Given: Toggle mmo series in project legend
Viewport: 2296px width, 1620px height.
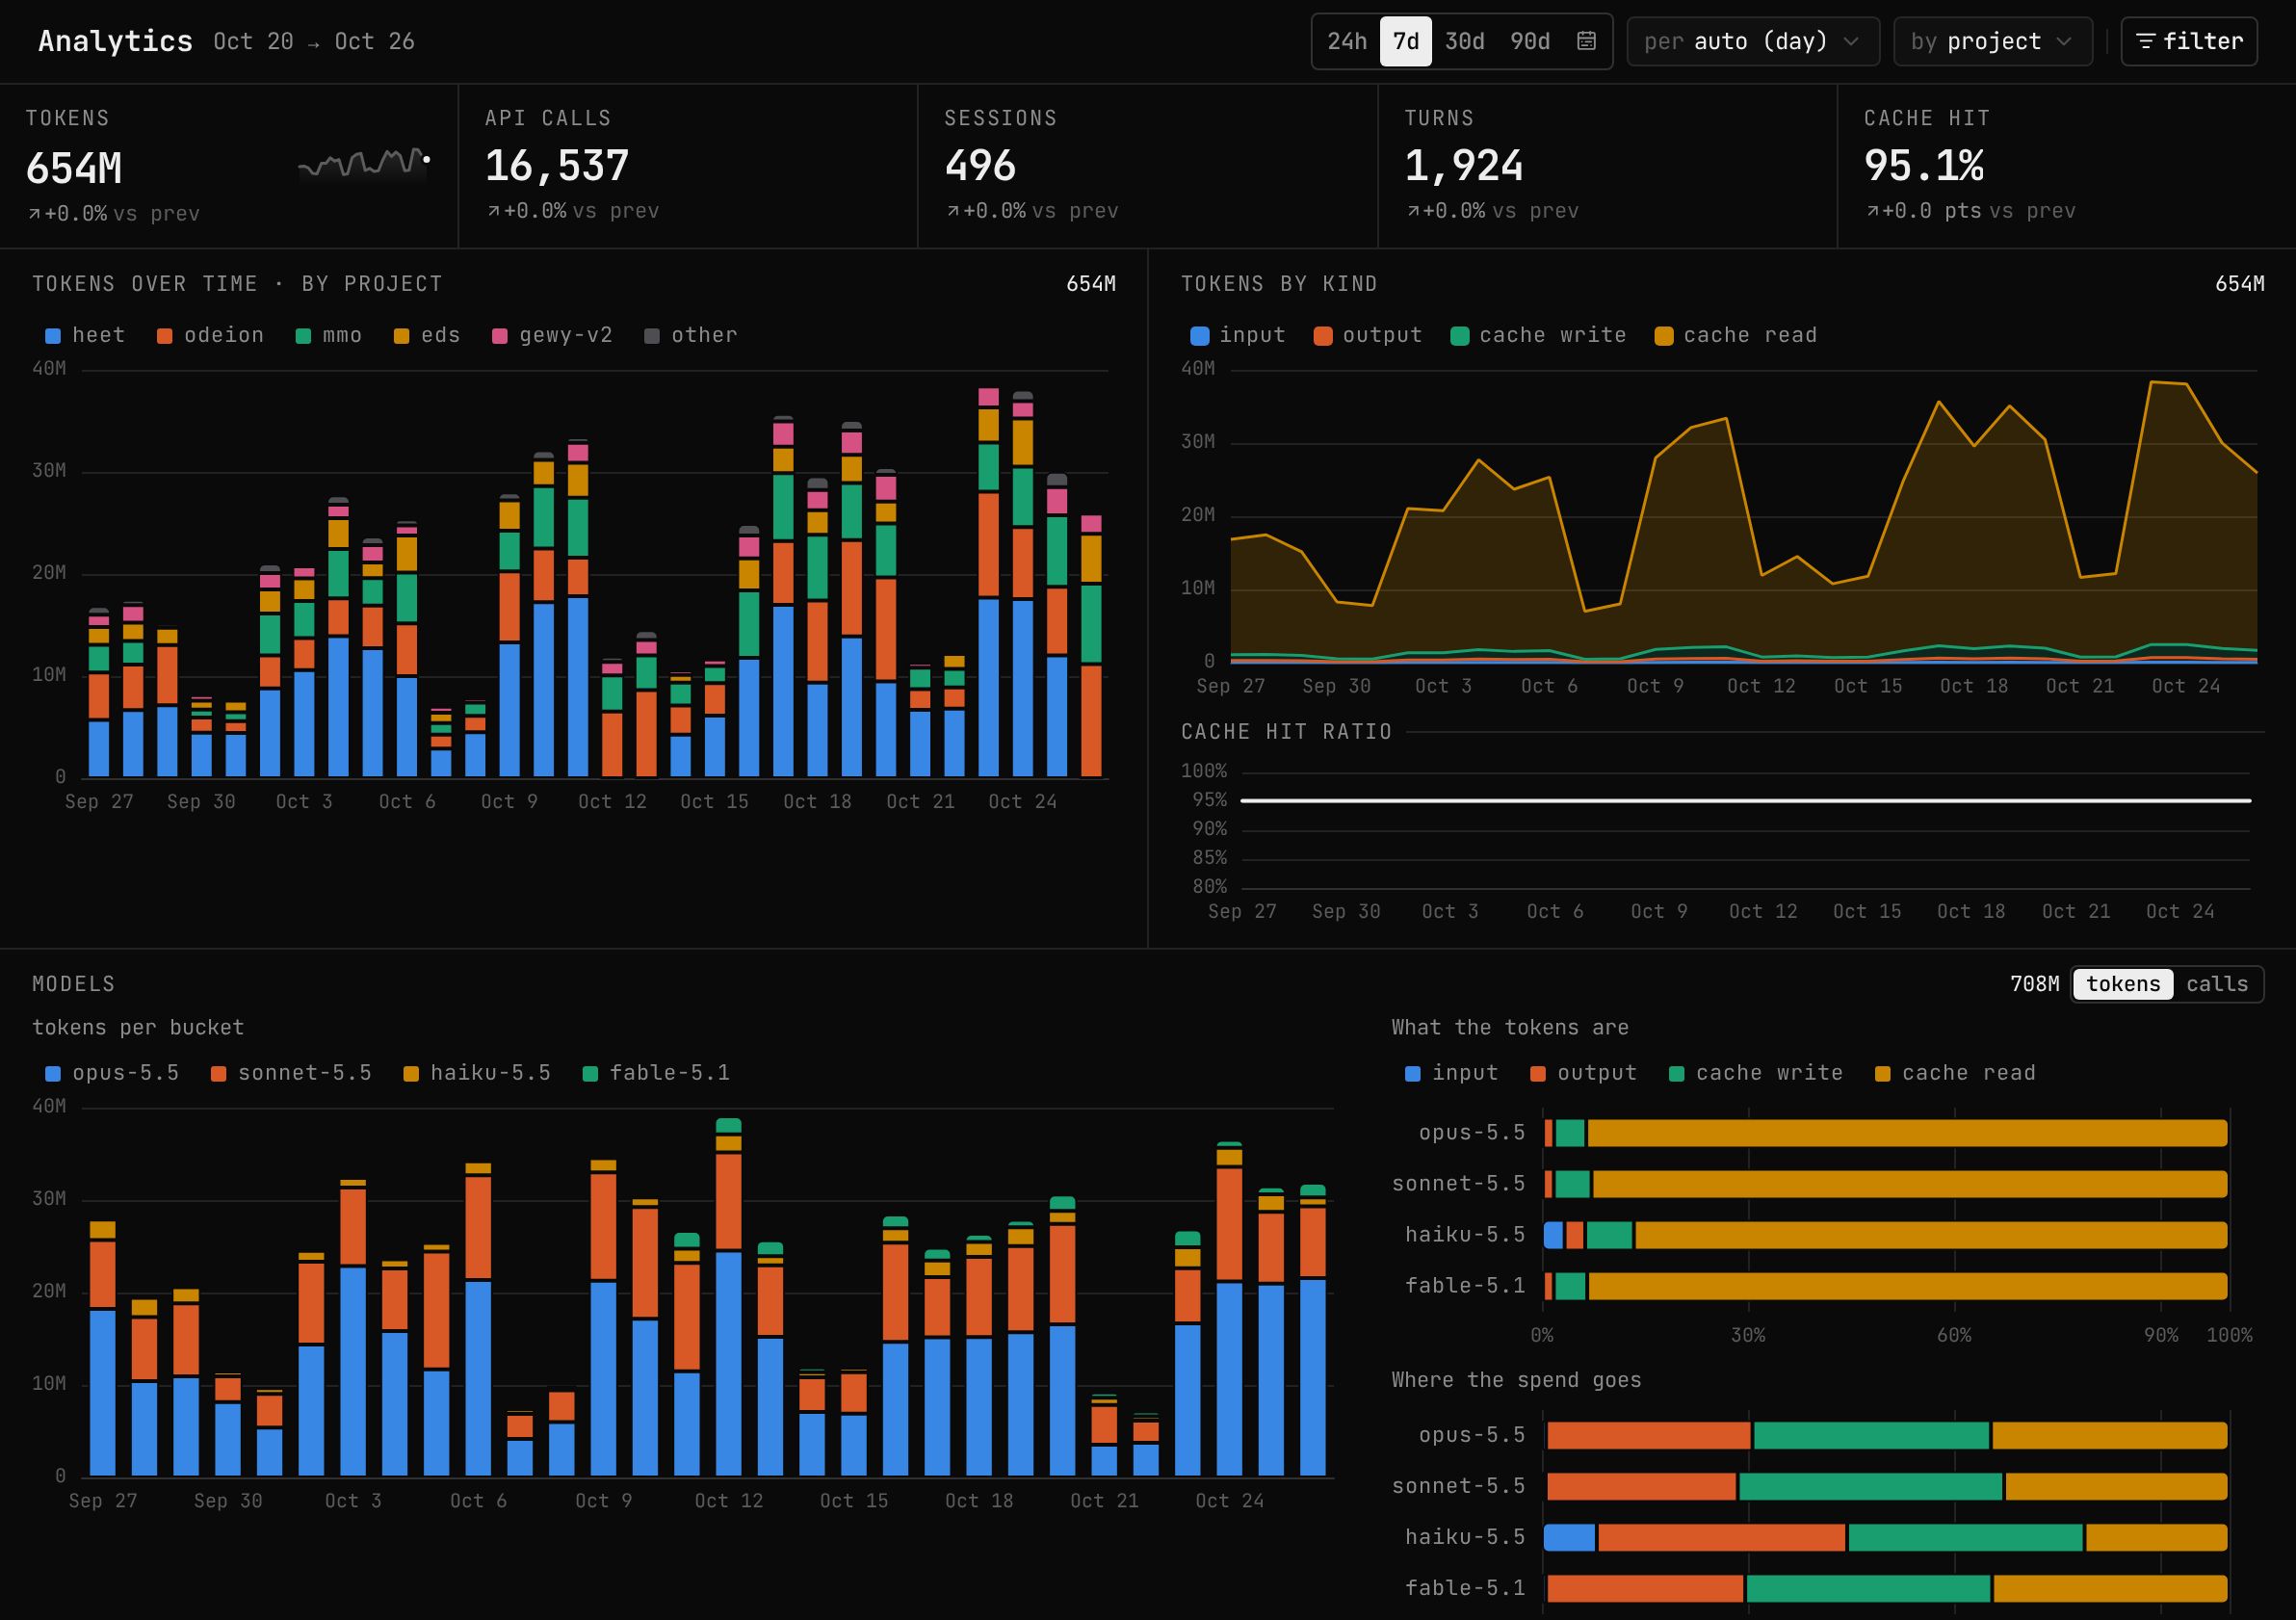Looking at the screenshot, I should tap(329, 335).
